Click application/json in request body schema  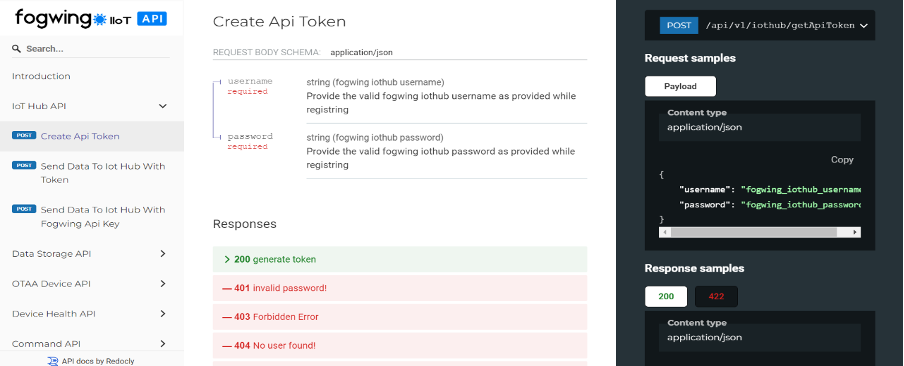coord(361,52)
